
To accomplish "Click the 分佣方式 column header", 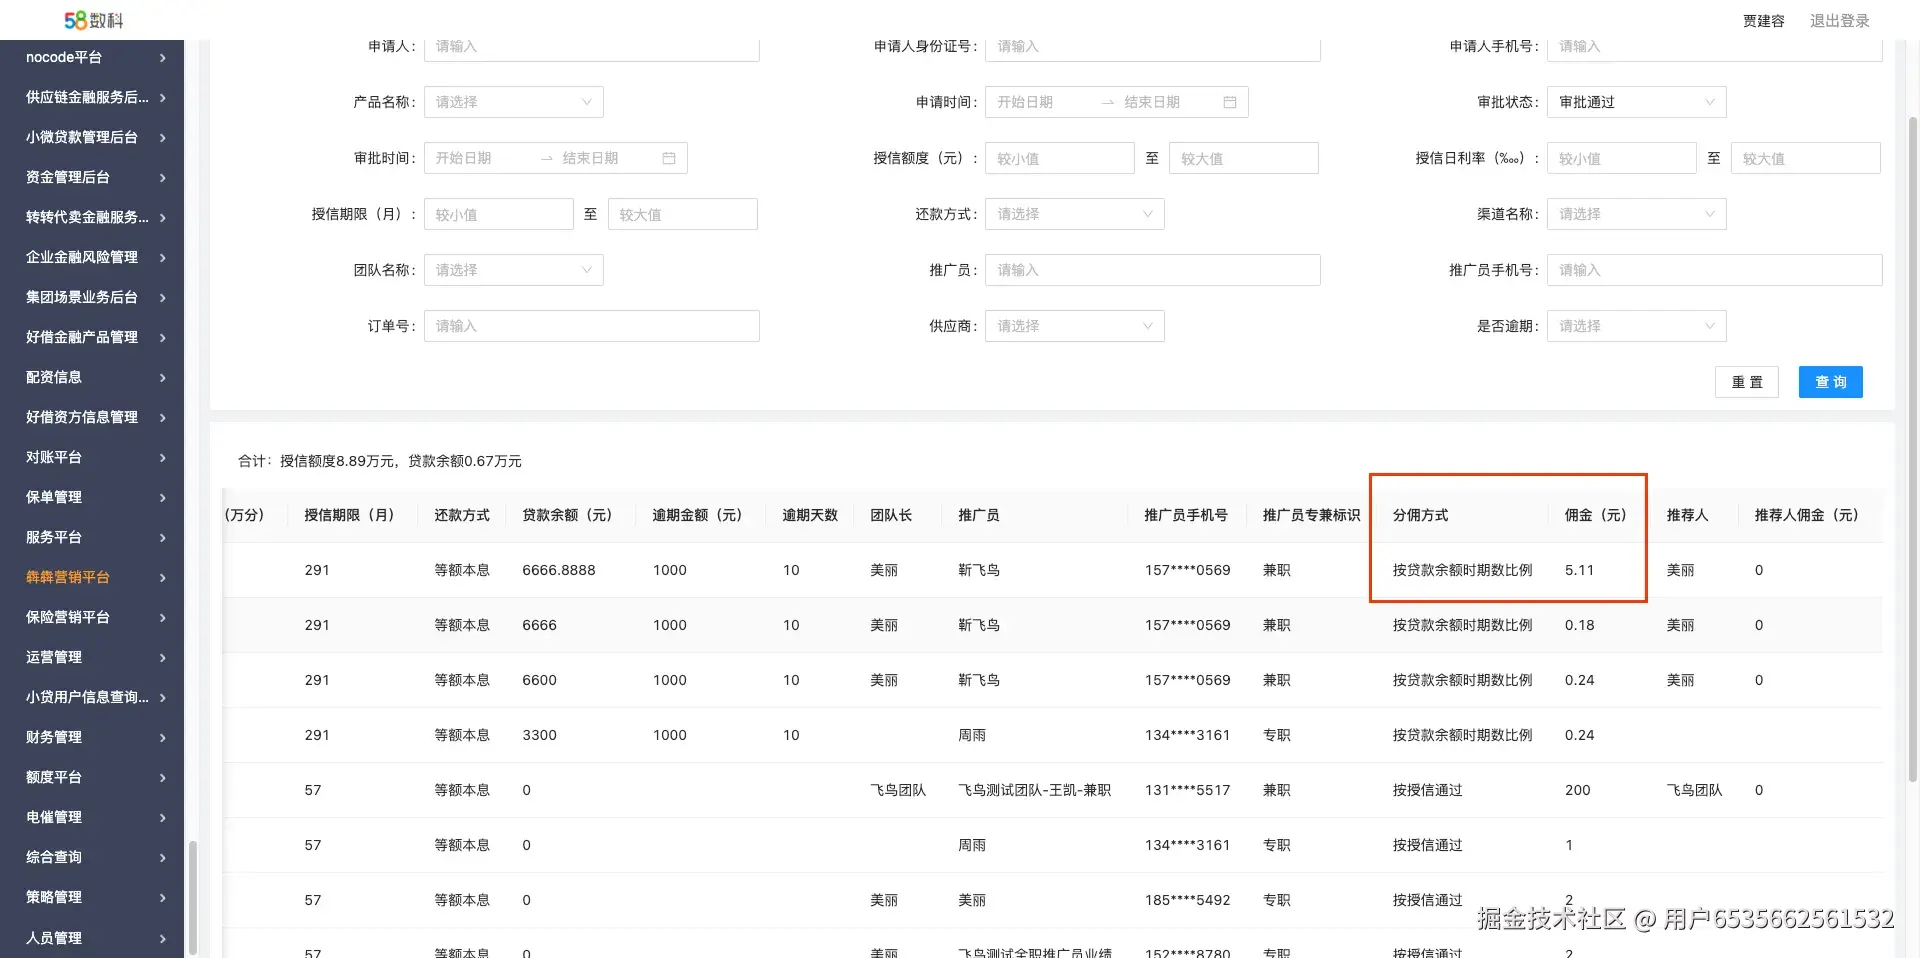I will (1420, 515).
